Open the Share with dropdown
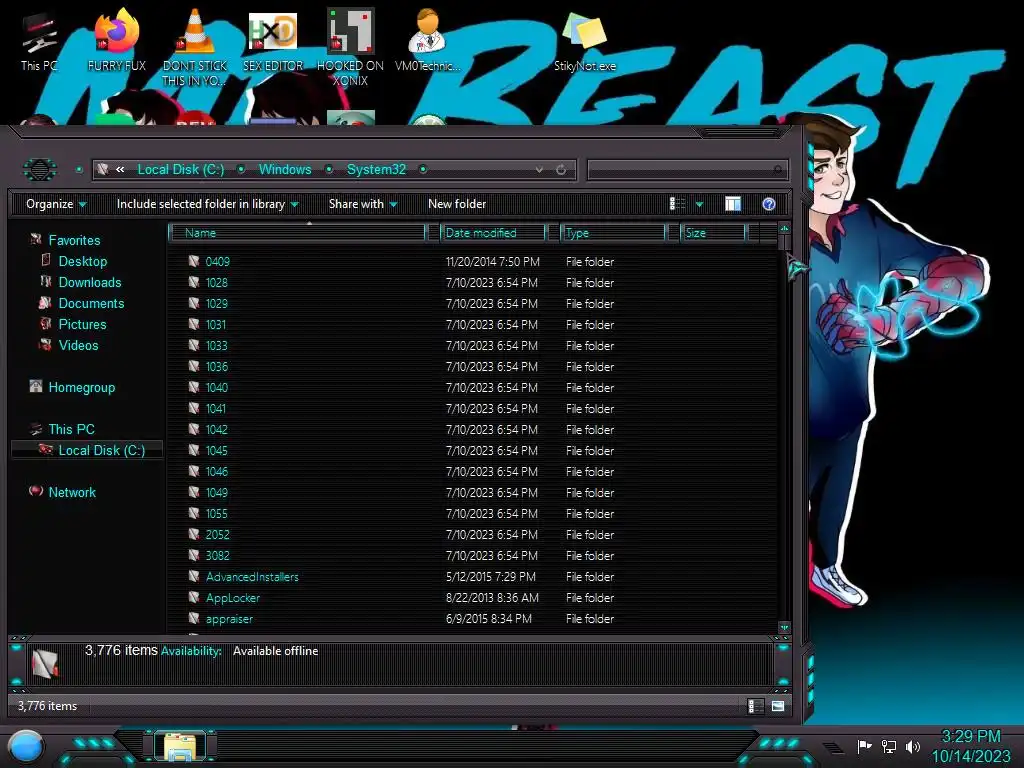Image resolution: width=1024 pixels, height=768 pixels. [363, 204]
